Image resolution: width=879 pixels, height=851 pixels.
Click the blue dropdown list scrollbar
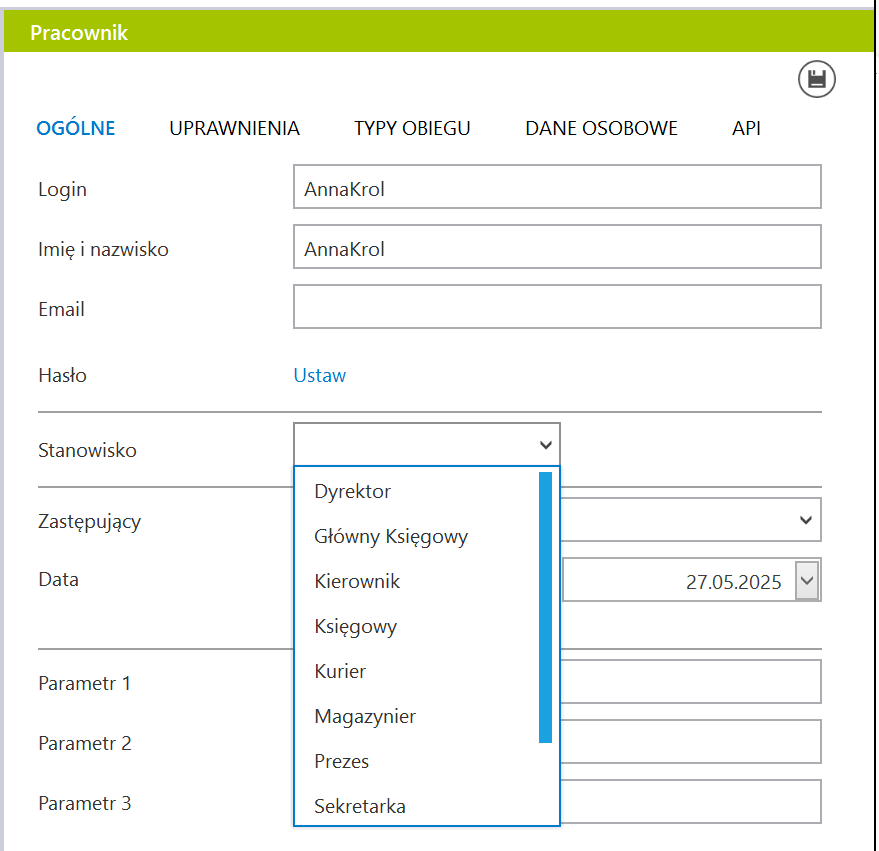(x=545, y=607)
